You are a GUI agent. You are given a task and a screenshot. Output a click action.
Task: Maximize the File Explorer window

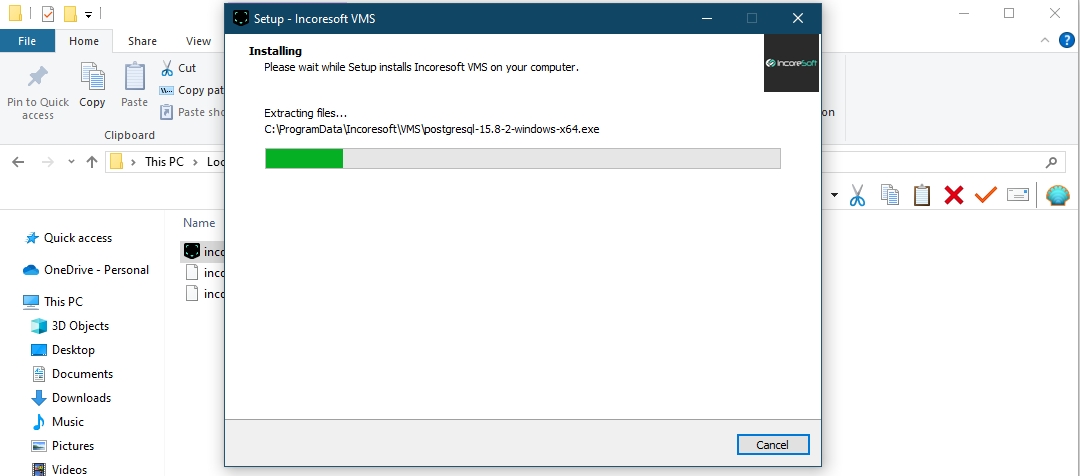(1009, 13)
